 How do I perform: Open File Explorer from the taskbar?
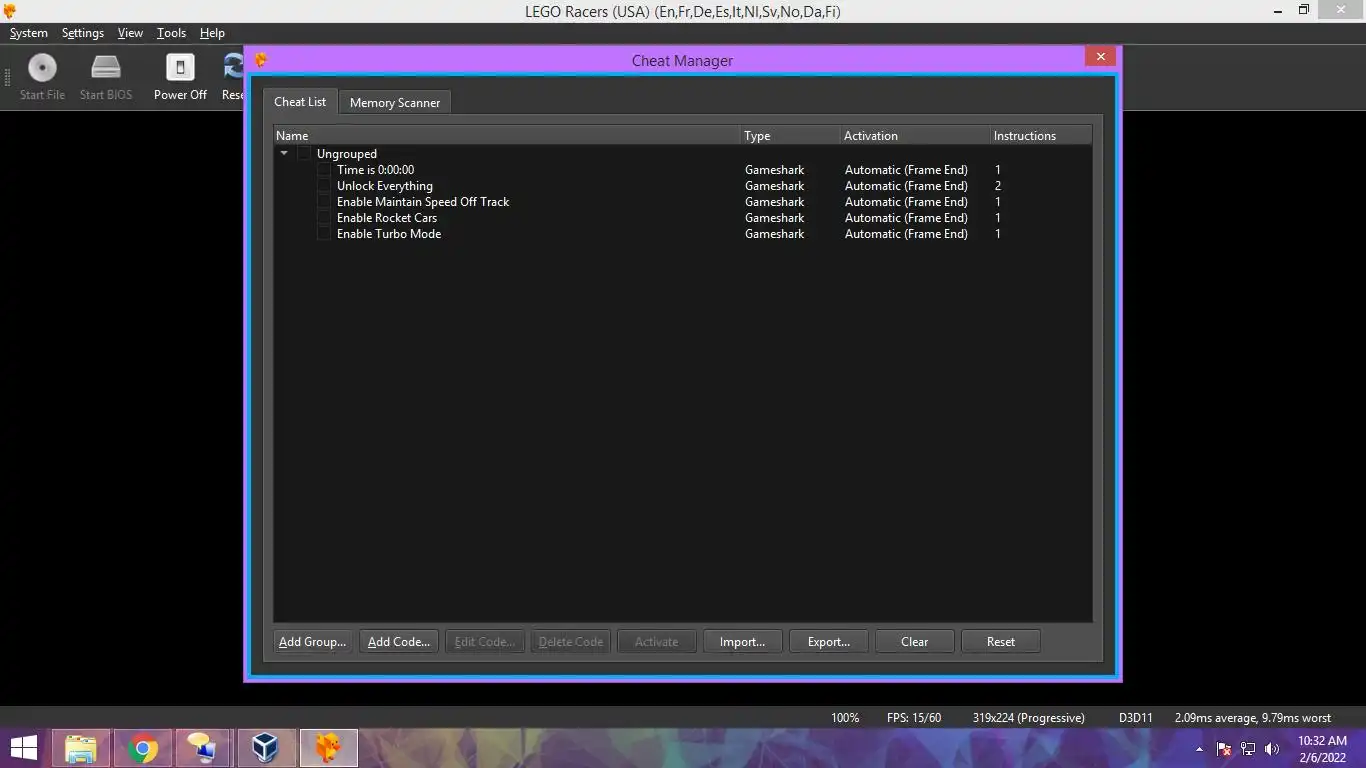tap(81, 747)
